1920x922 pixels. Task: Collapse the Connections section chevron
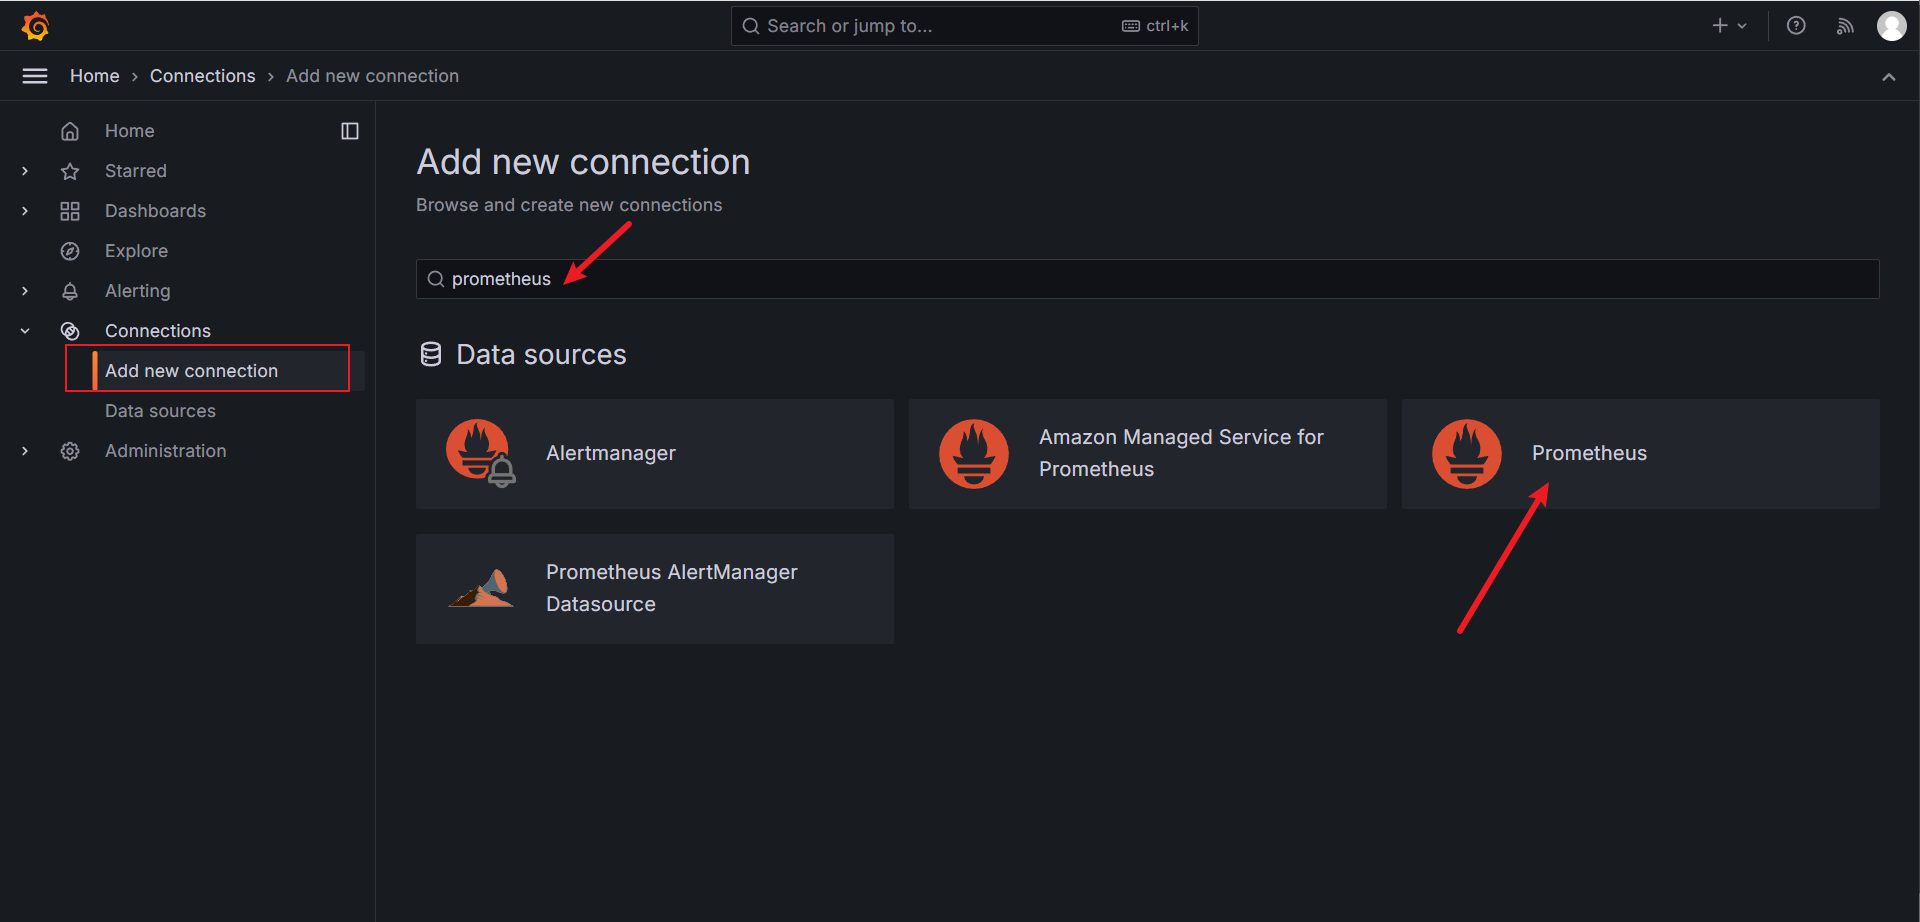point(25,331)
